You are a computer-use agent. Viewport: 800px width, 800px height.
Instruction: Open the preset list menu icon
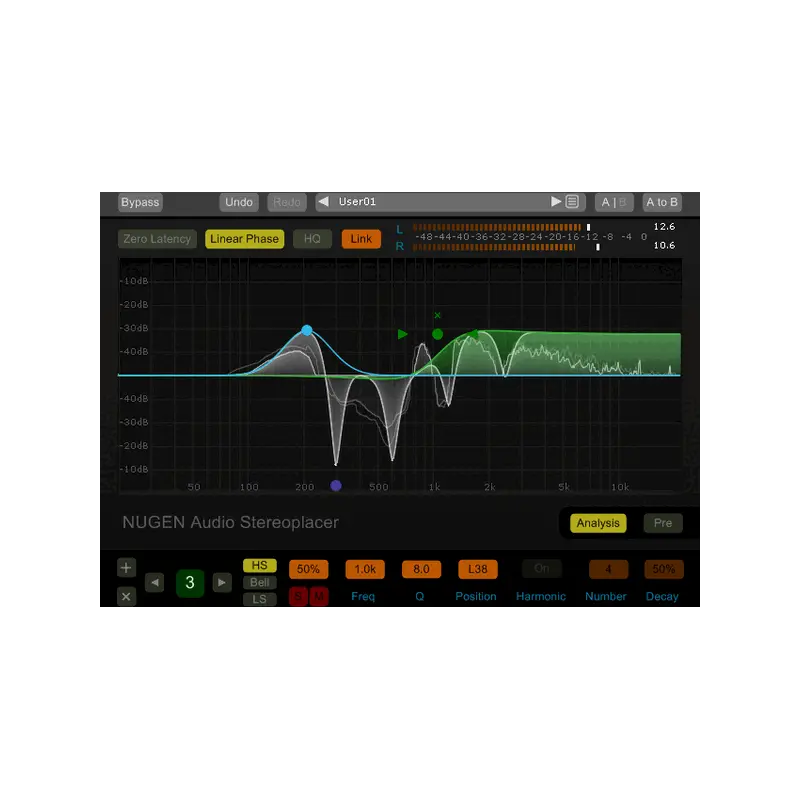pos(572,202)
